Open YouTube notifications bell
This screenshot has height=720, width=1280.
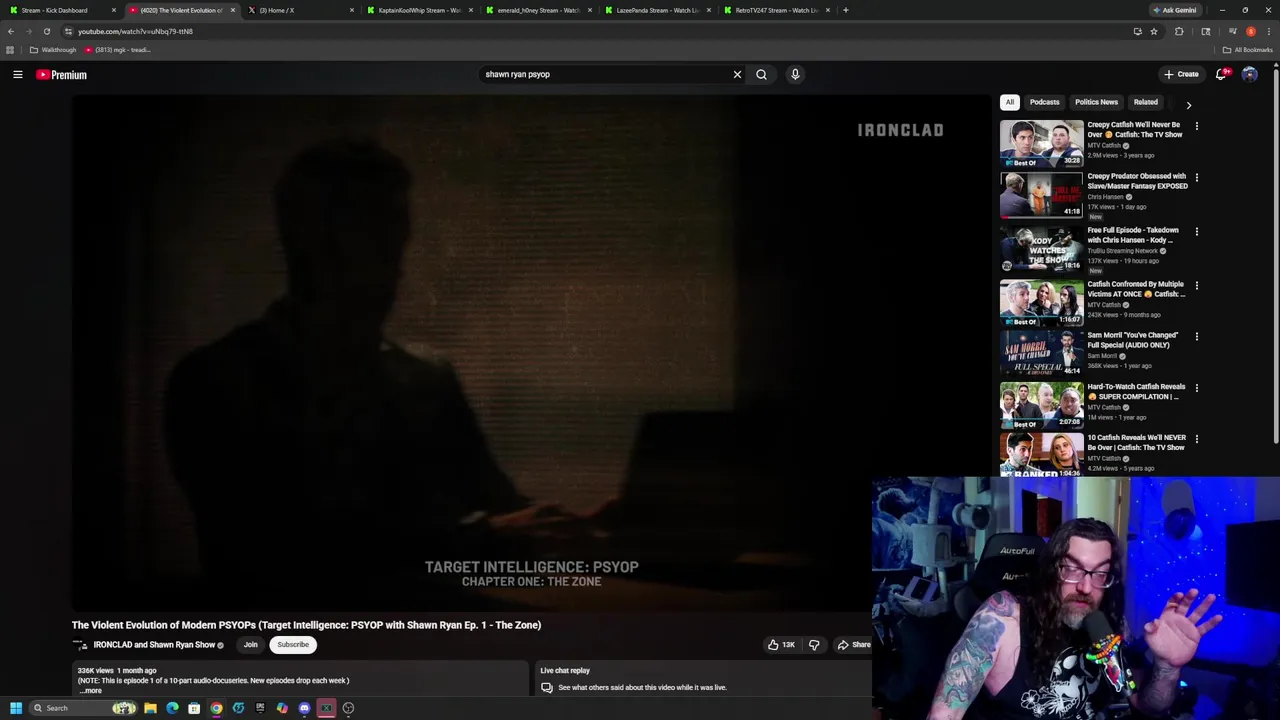[x=1222, y=74]
